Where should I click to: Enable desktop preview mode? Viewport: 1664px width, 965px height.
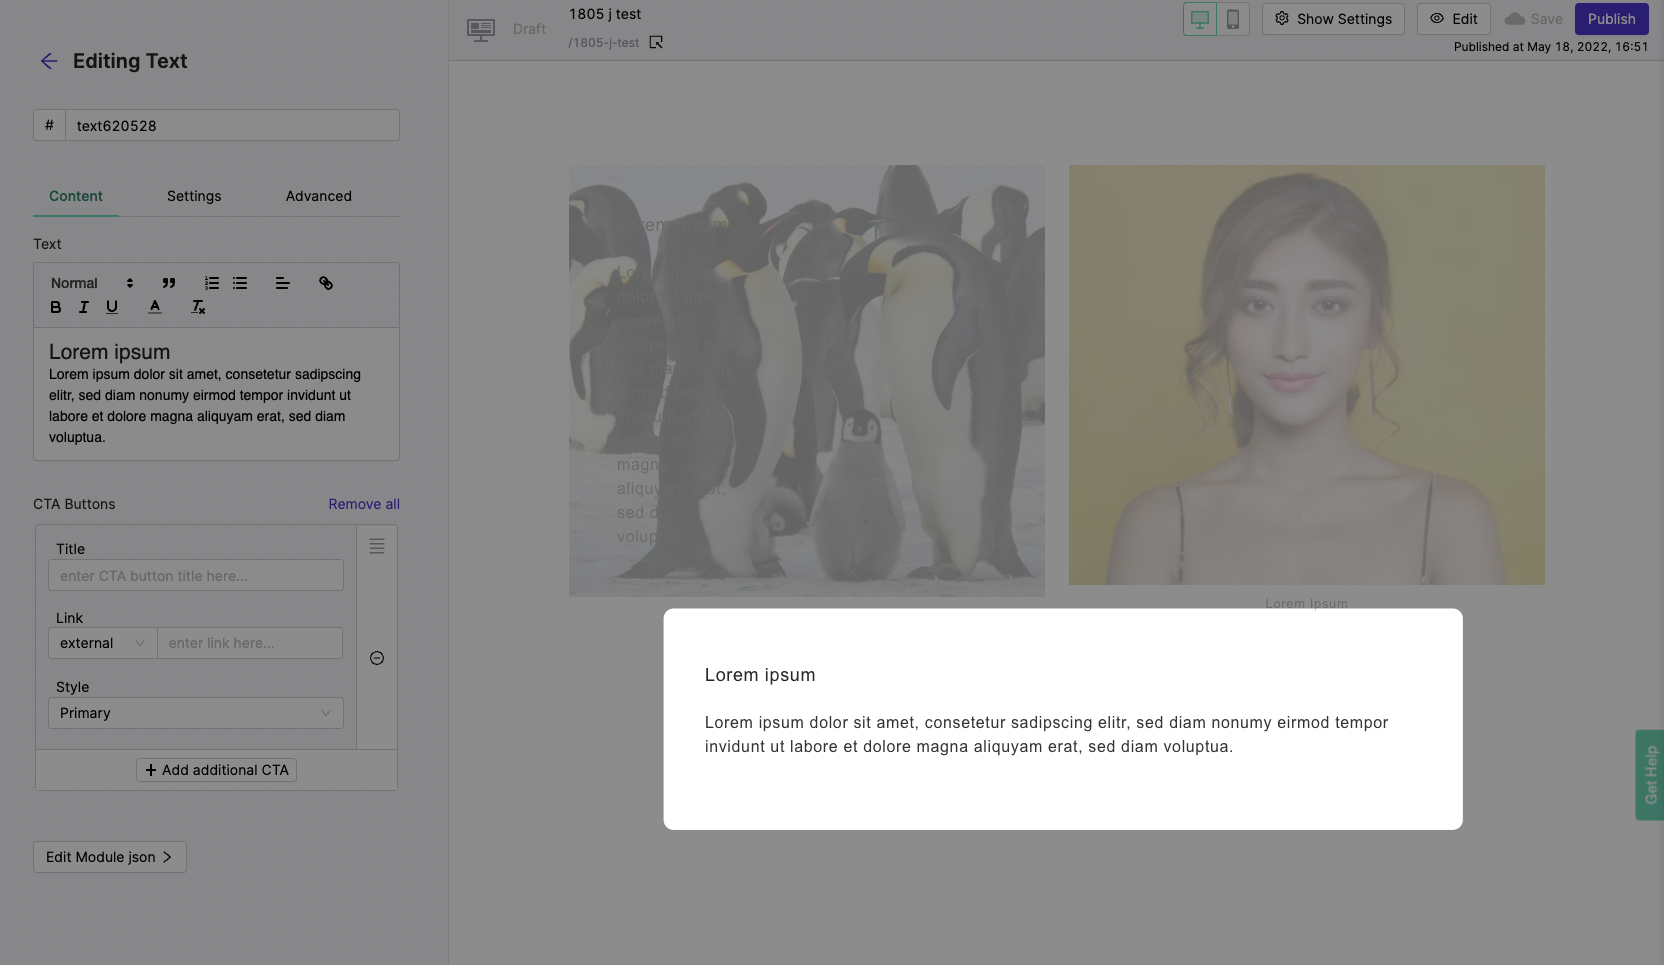[1199, 18]
